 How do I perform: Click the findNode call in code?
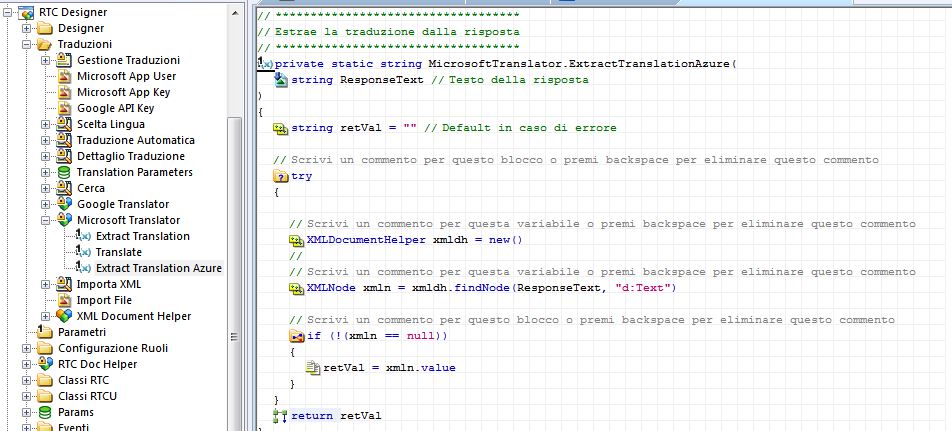click(481, 288)
